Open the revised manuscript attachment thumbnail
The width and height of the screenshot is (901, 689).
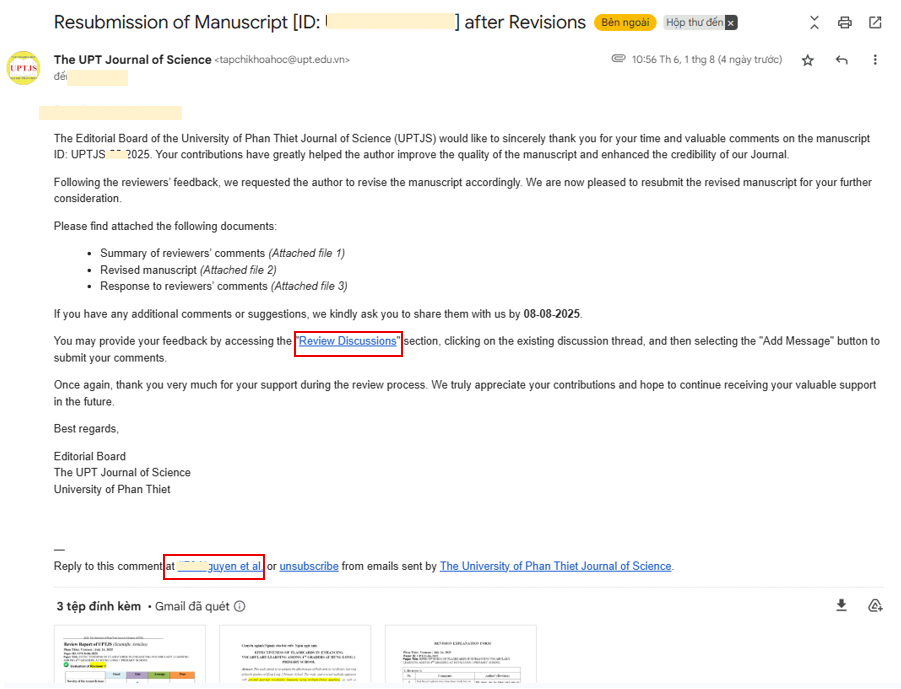click(x=295, y=655)
